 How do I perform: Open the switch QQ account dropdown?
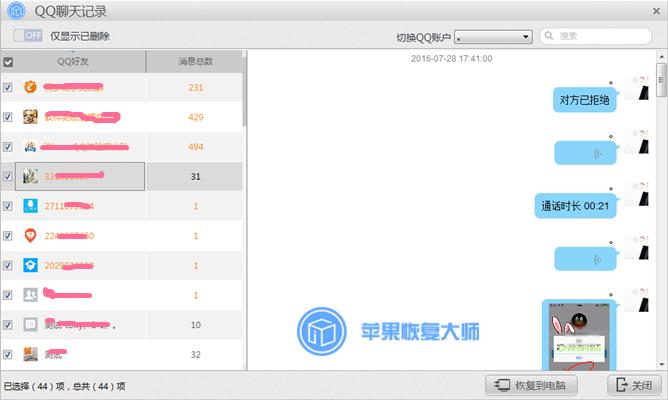point(493,37)
